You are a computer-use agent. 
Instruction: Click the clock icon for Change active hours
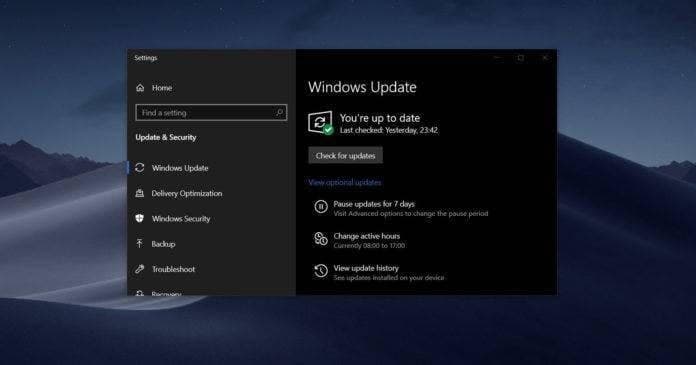(321, 239)
